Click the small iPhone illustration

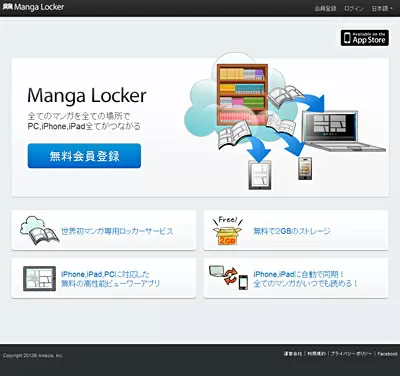pos(305,169)
